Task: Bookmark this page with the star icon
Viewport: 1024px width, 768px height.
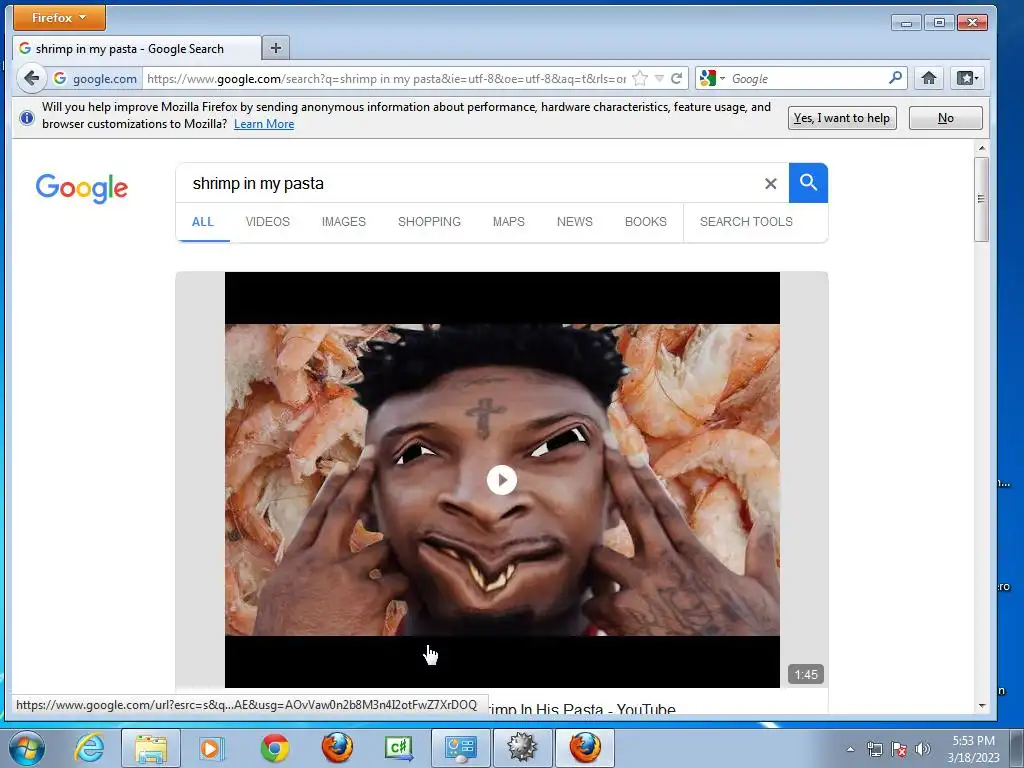Action: (x=640, y=79)
